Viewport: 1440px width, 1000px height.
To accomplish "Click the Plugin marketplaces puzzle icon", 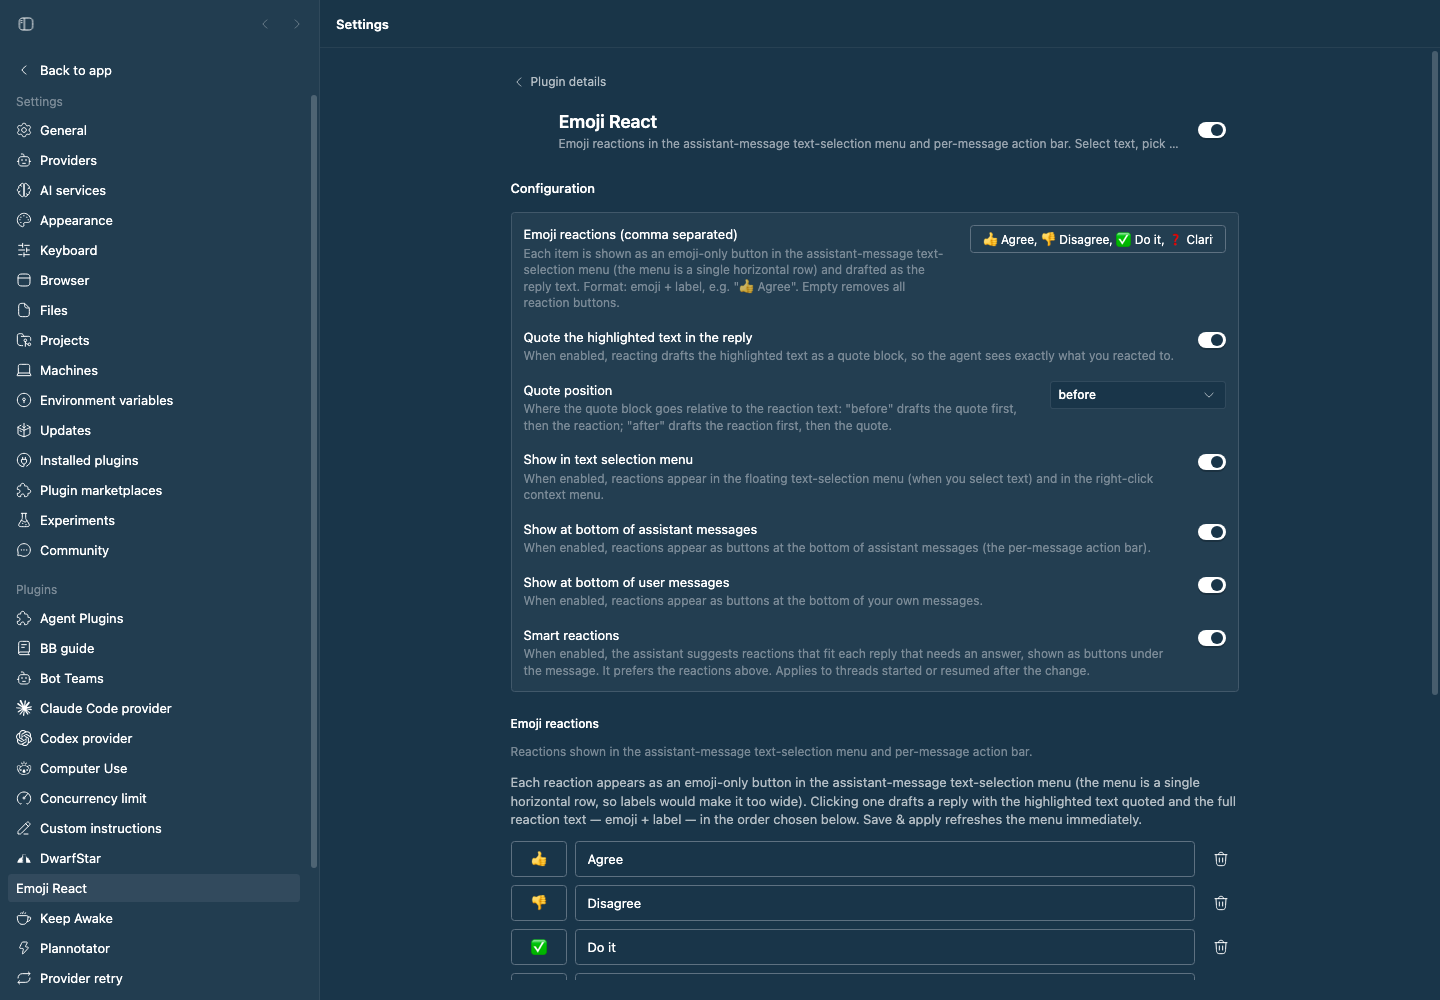I will (24, 490).
